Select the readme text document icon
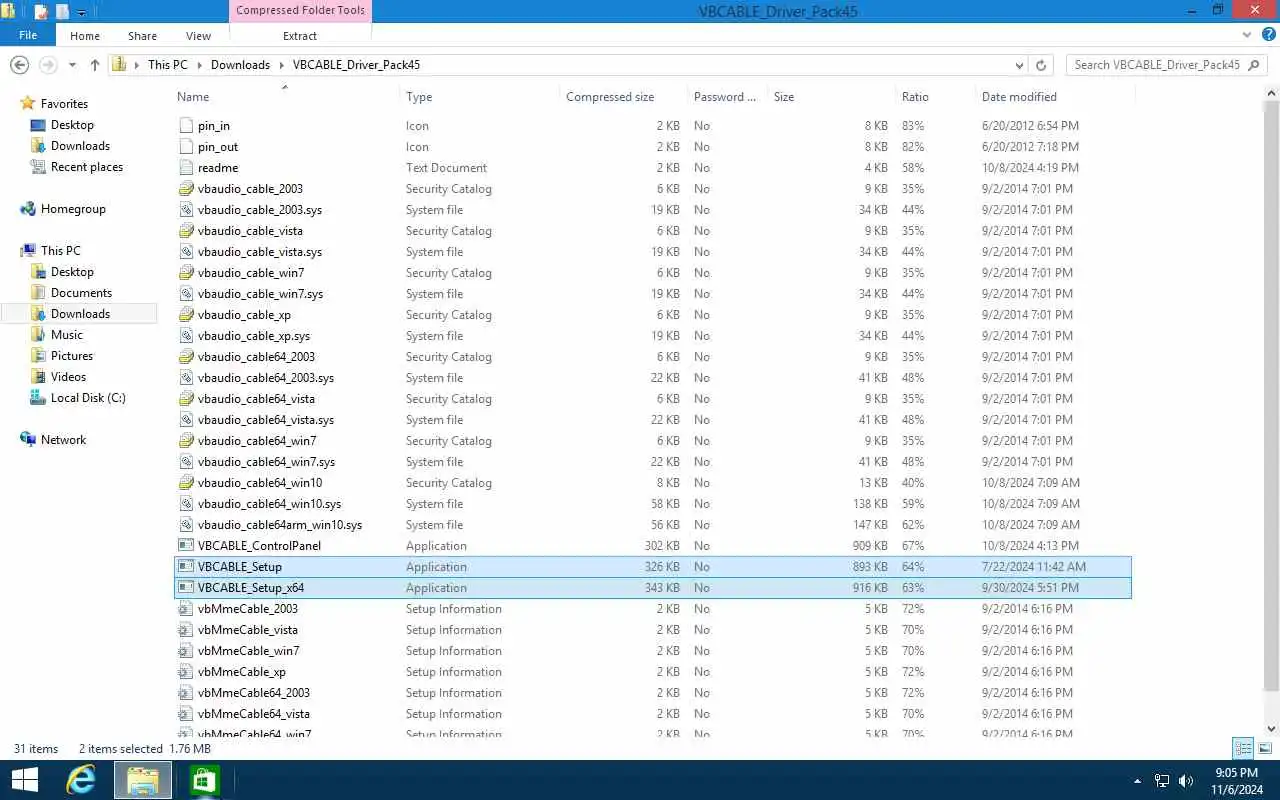1280x800 pixels. pos(186,168)
